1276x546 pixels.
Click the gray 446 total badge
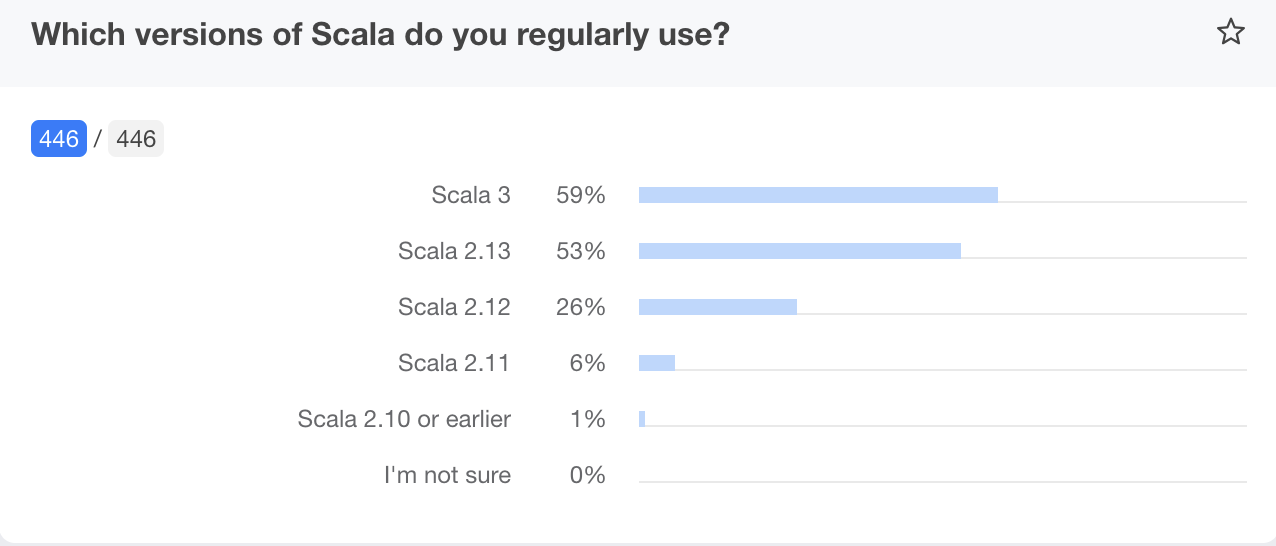[136, 139]
